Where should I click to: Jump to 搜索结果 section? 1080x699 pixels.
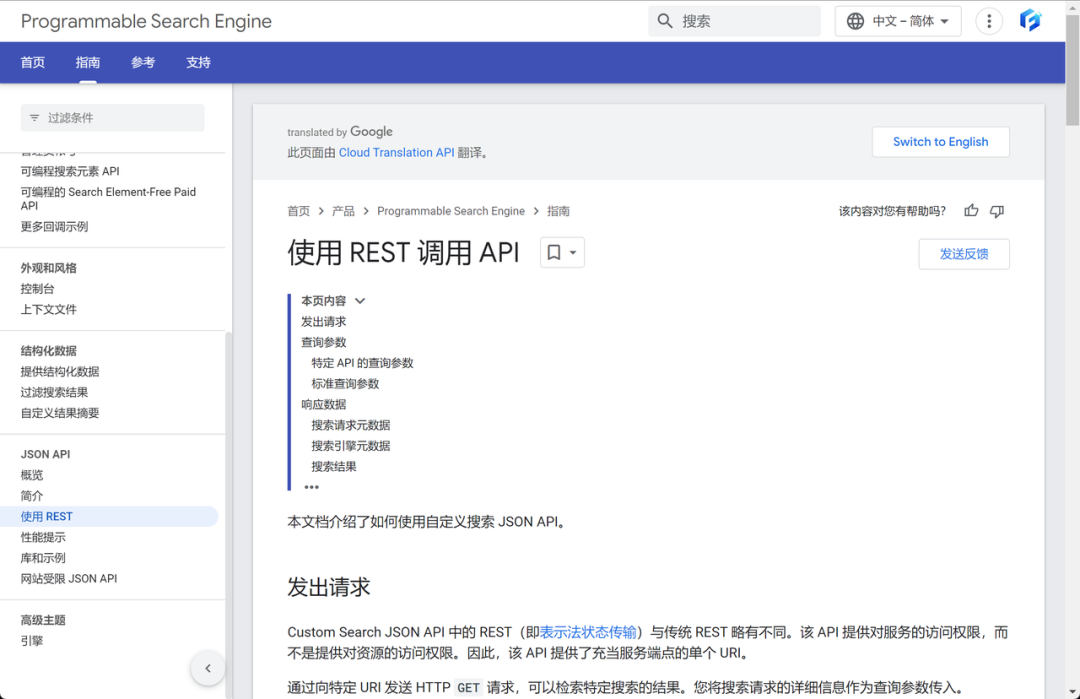pos(333,466)
